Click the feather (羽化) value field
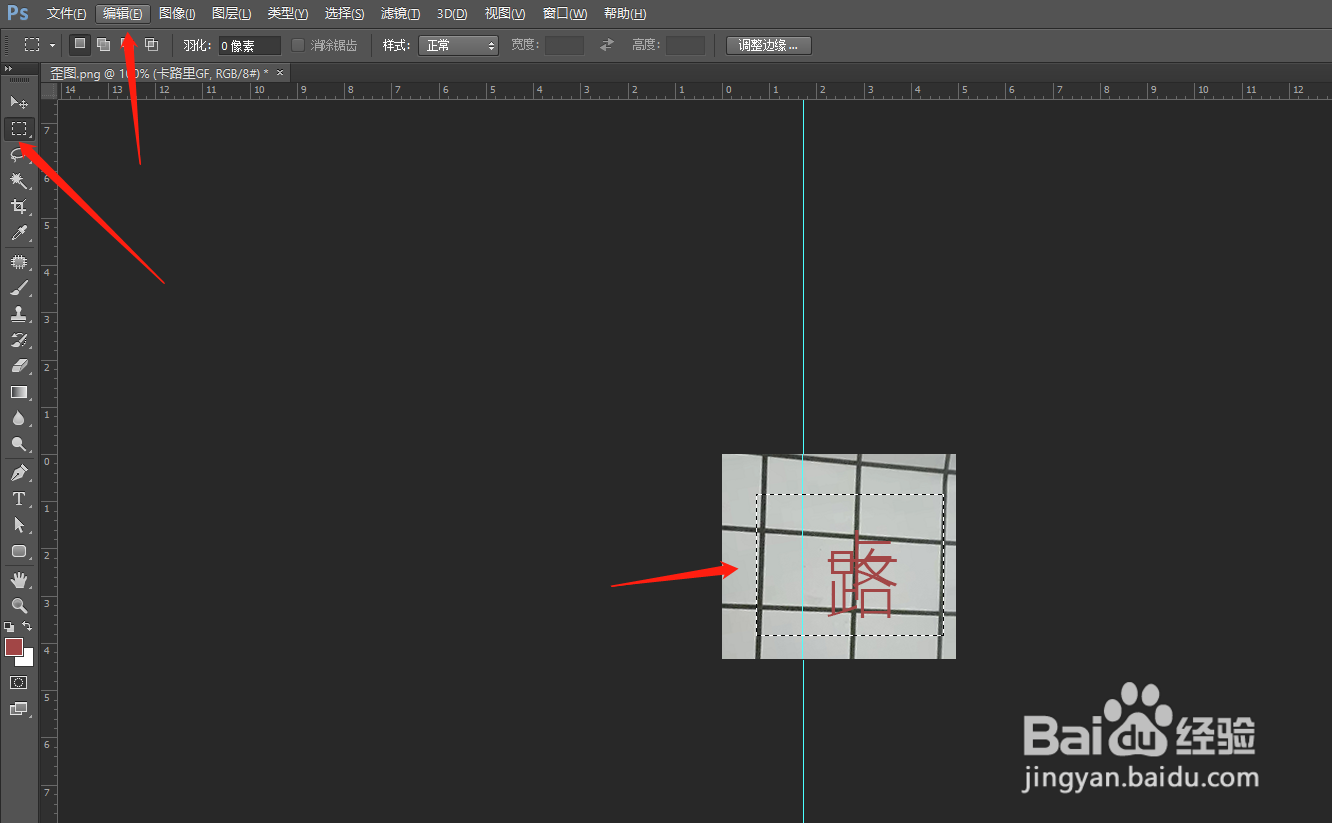 click(249, 46)
